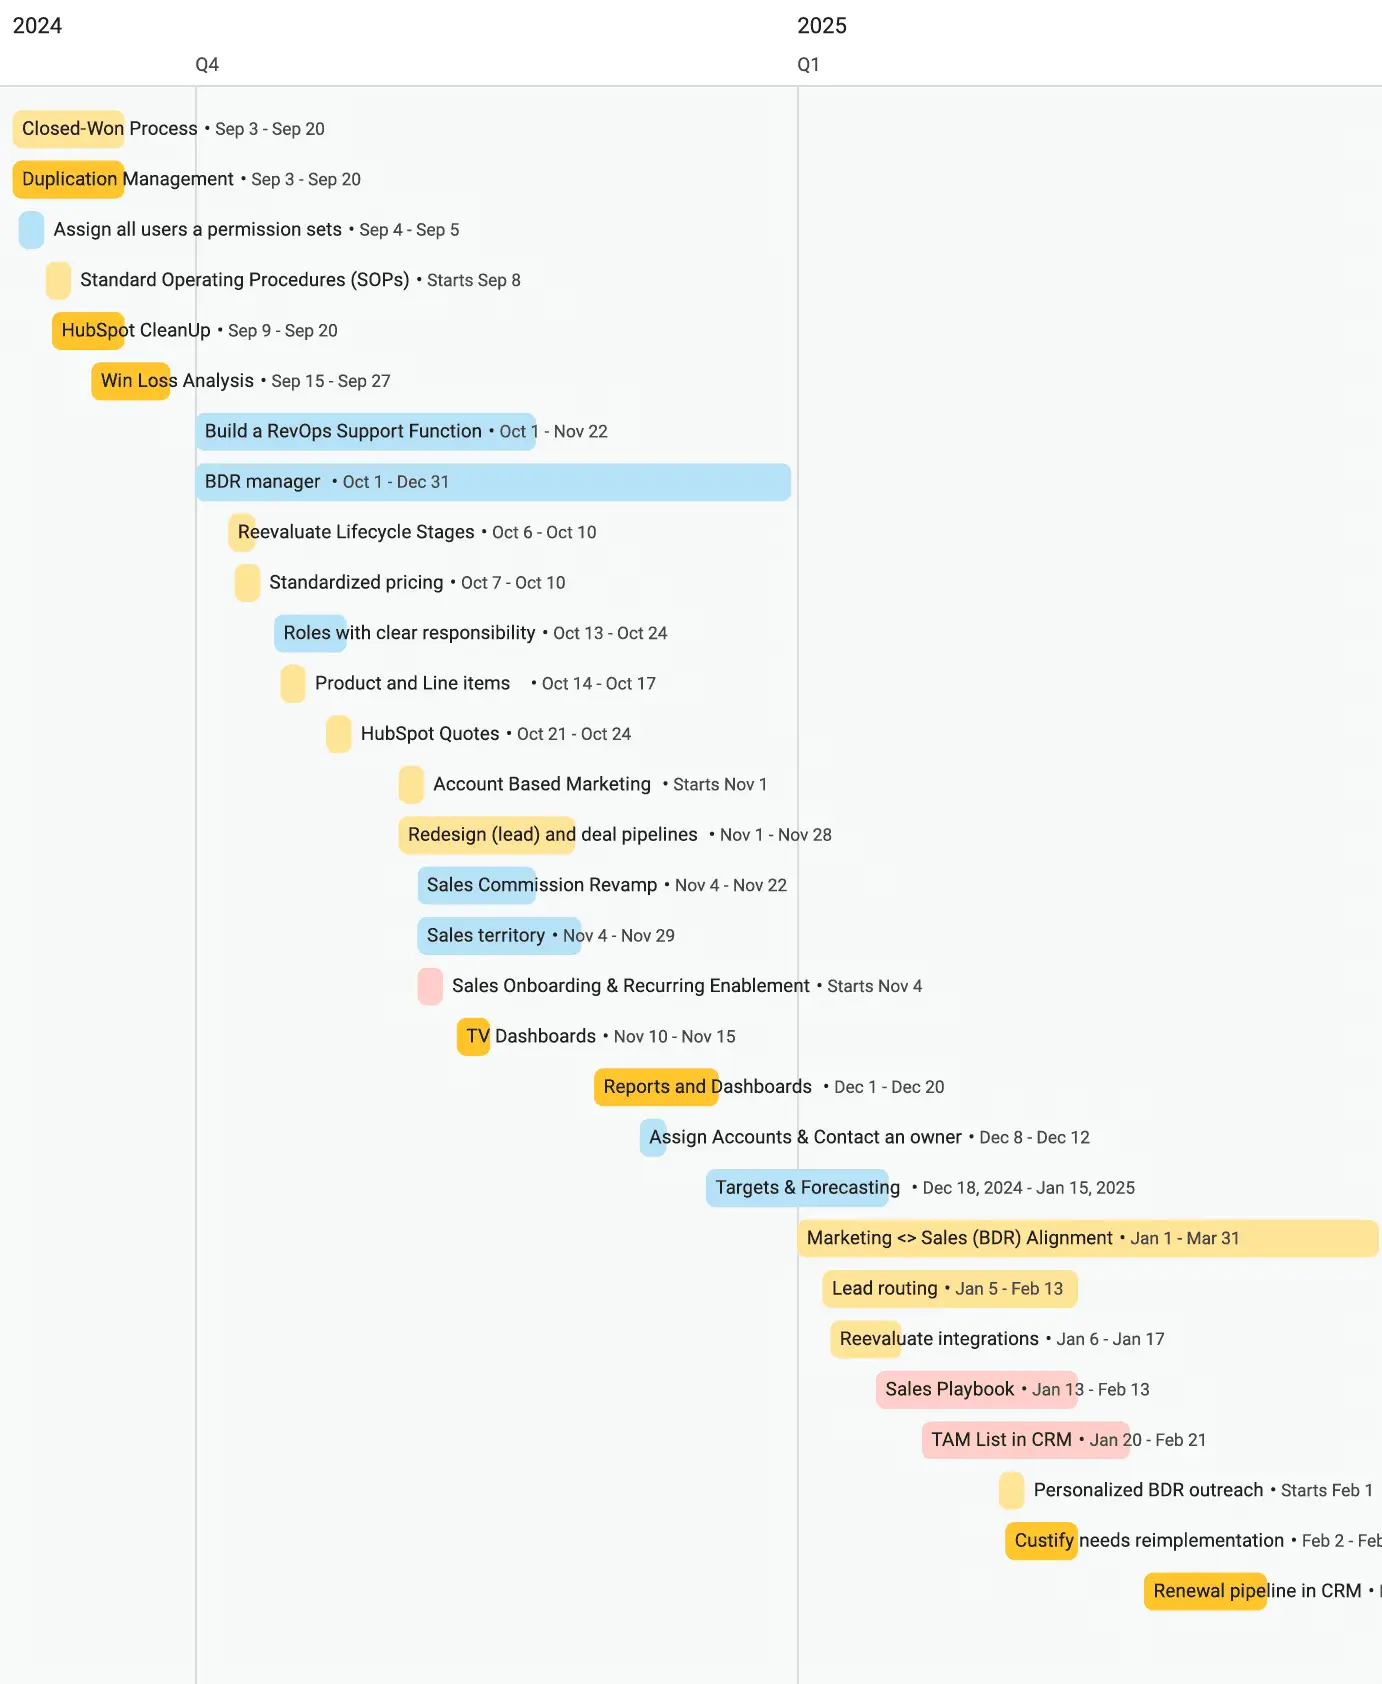Click the Q4 quarter header label
The width and height of the screenshot is (1382, 1684).
tap(207, 65)
